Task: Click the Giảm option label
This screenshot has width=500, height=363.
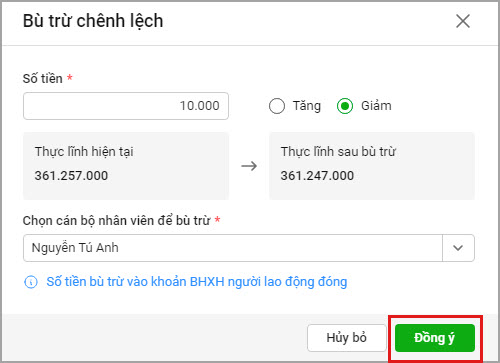Action: [x=376, y=106]
